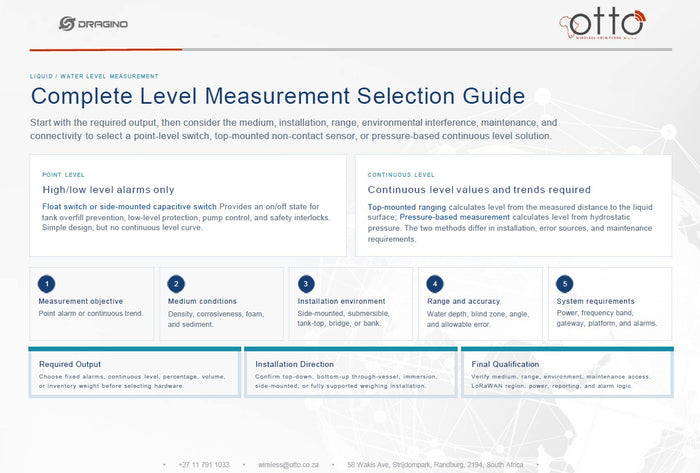The image size is (700, 473).
Task: Click the Pressure-based measurement text
Action: click(x=454, y=217)
